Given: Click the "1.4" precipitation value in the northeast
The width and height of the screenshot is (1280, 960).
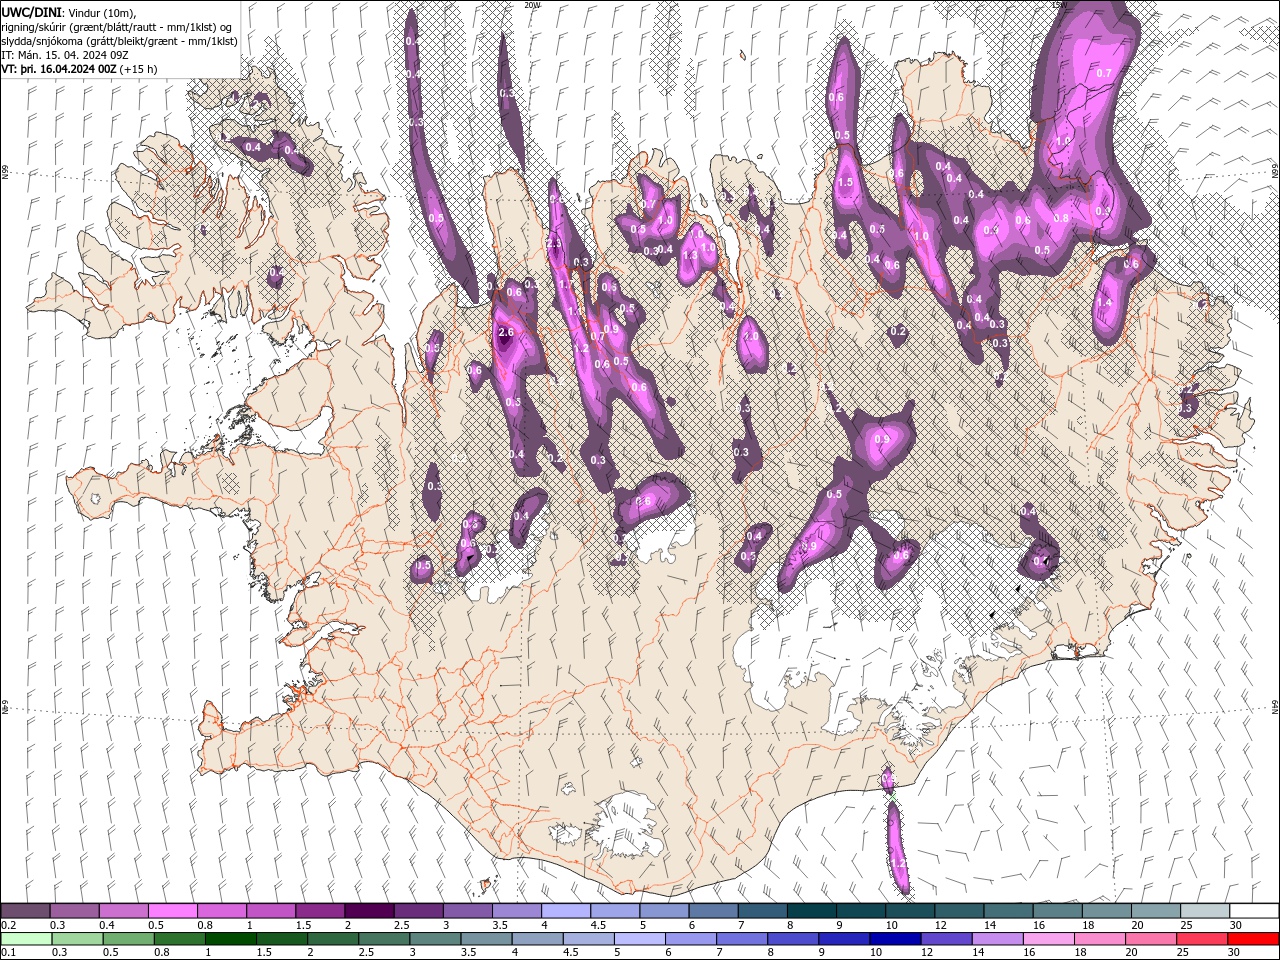Looking at the screenshot, I should [1105, 302].
